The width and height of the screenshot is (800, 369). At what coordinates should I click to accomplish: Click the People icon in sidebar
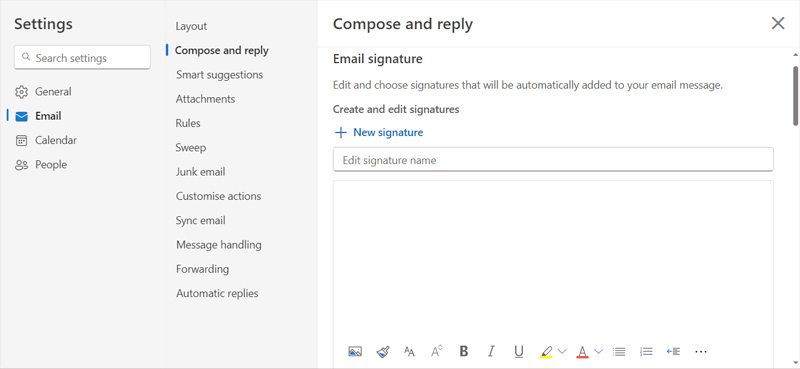(x=21, y=165)
